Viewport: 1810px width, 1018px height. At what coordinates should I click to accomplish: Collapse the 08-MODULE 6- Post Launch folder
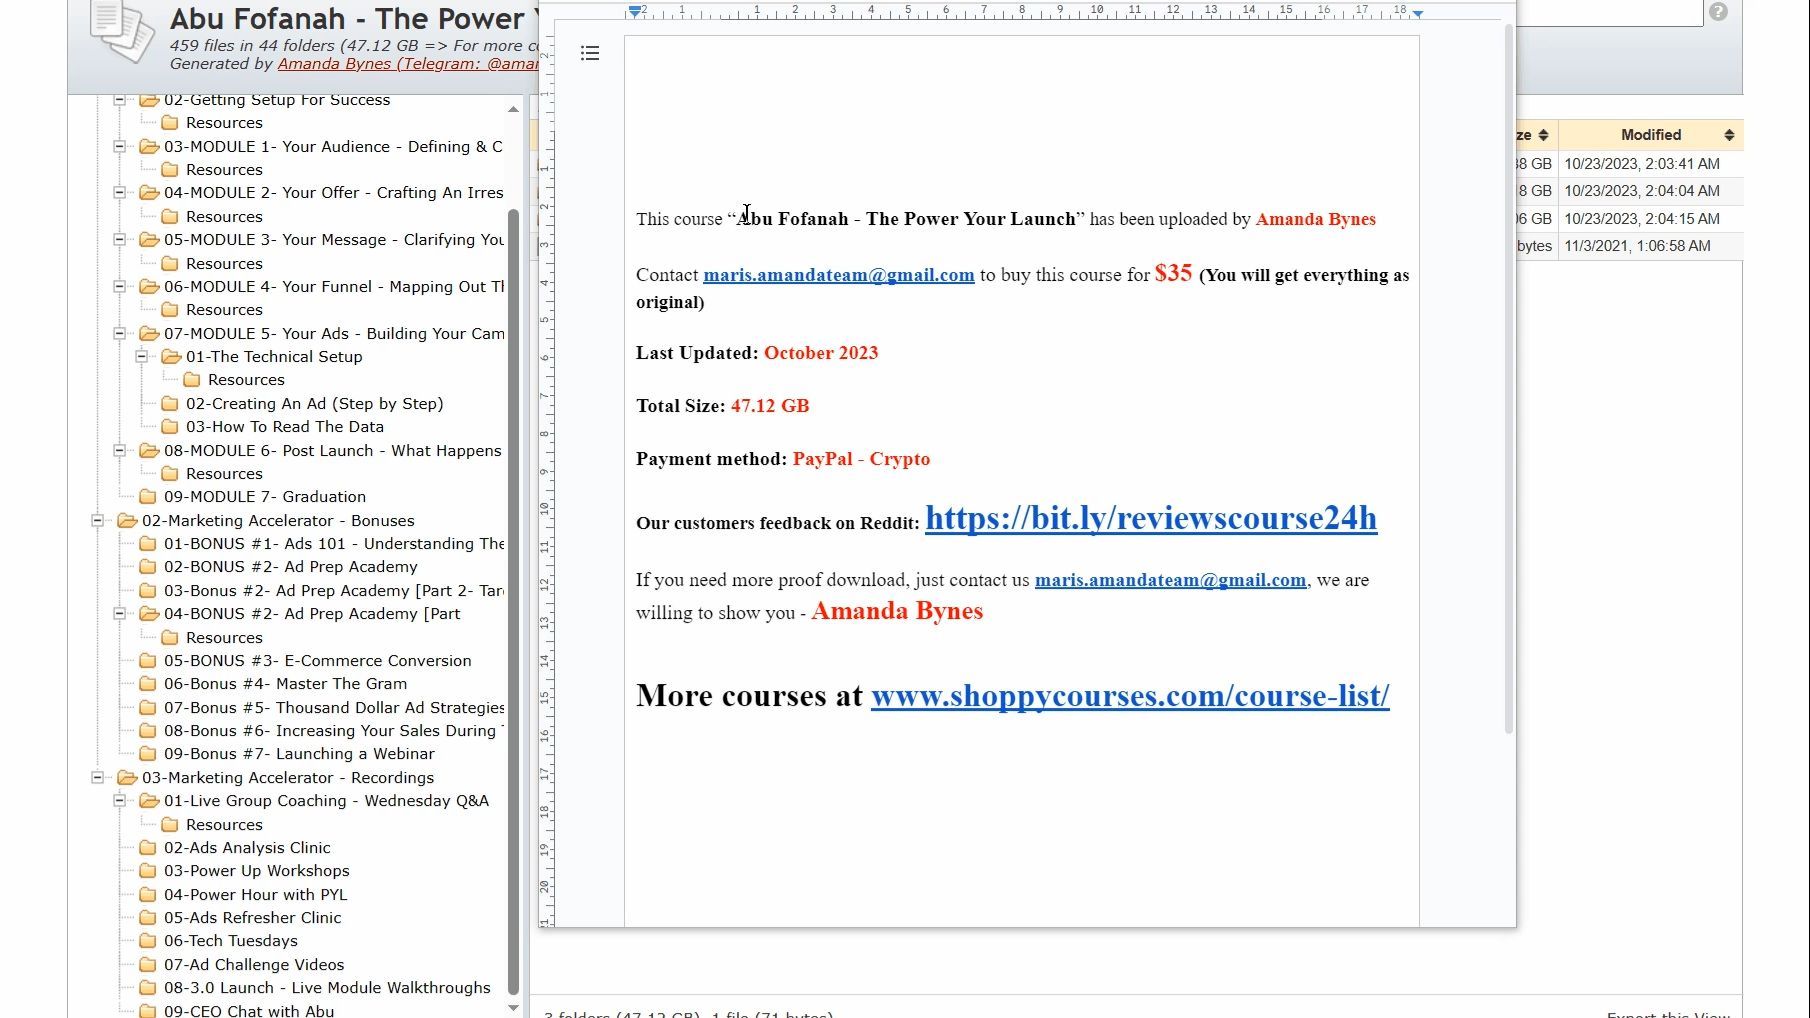pos(120,451)
